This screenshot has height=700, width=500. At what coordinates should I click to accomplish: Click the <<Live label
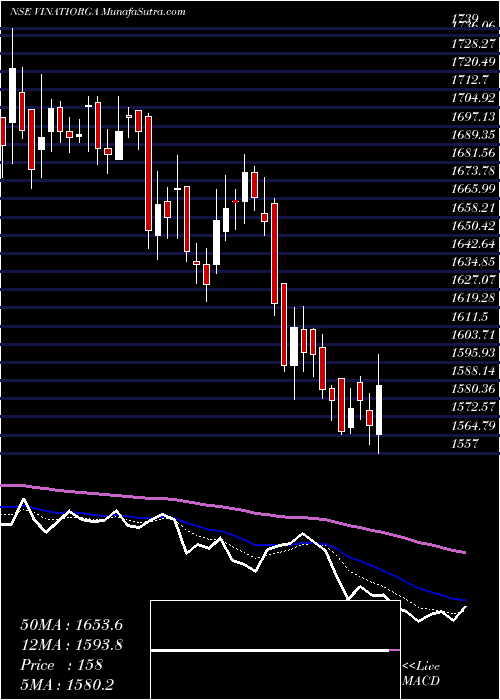coord(421,667)
